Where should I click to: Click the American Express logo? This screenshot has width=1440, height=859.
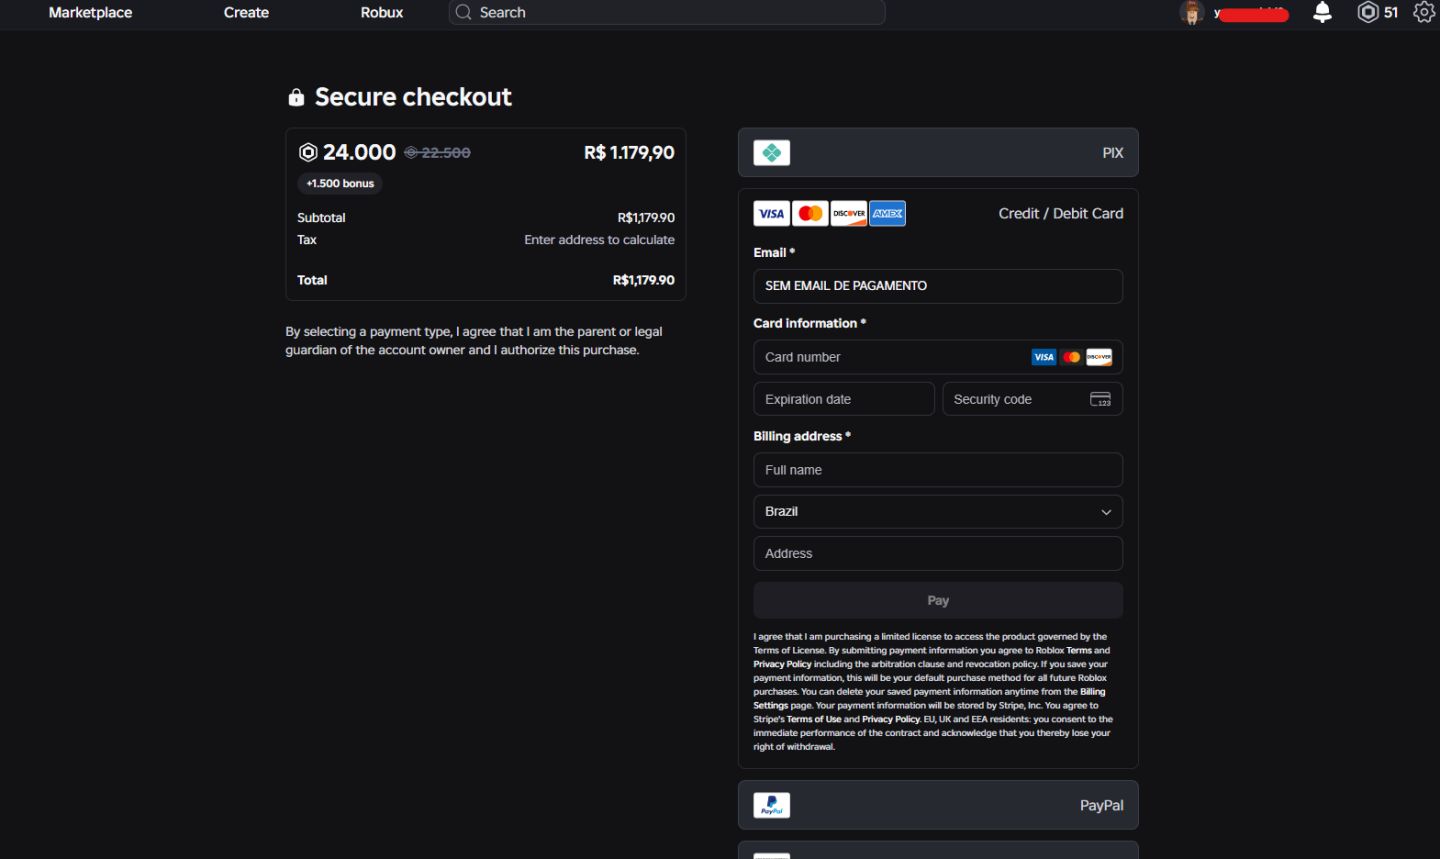888,214
